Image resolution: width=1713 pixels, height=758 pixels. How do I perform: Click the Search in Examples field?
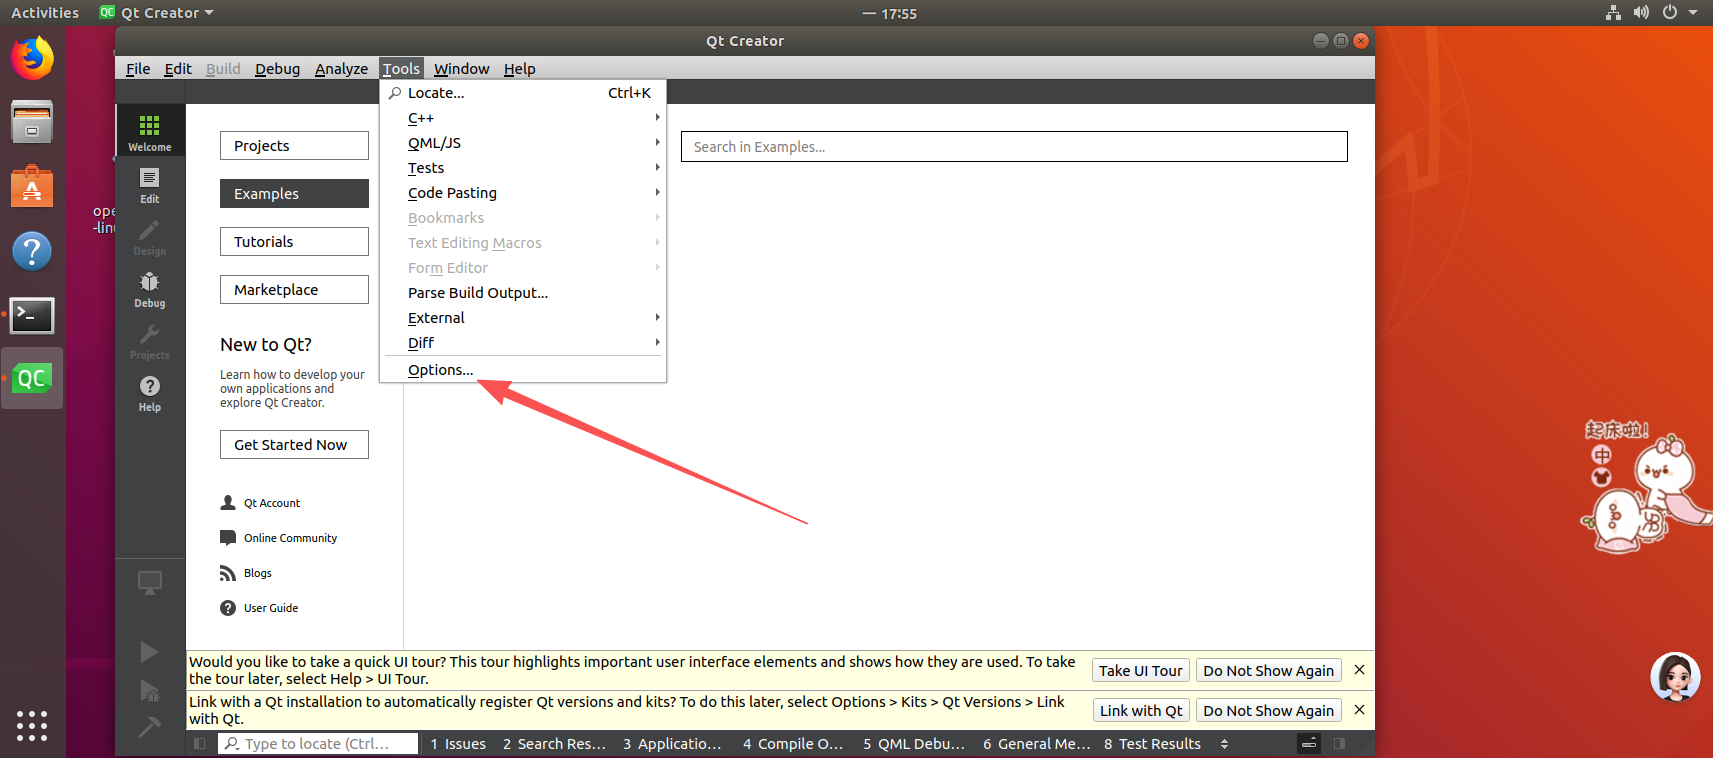pos(1014,147)
